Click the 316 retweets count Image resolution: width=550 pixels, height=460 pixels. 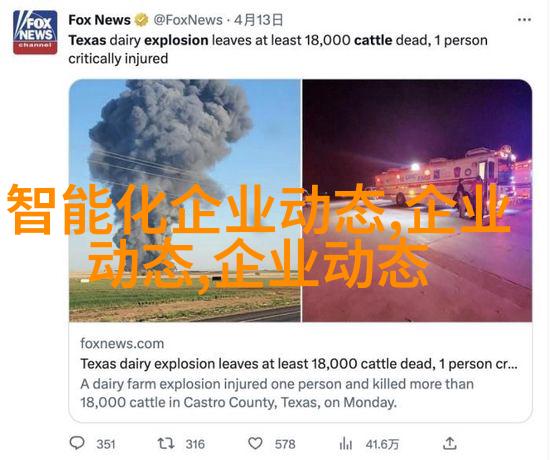(x=195, y=444)
